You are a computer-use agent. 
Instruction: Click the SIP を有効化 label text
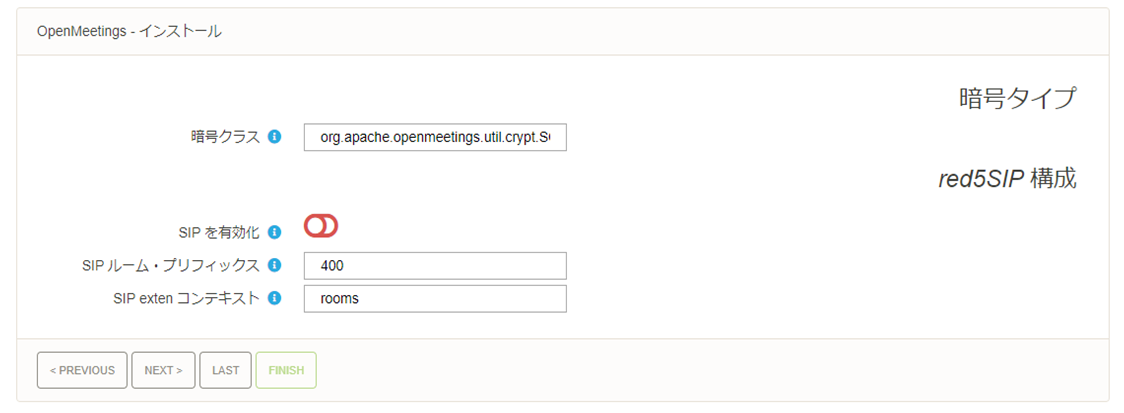216,232
